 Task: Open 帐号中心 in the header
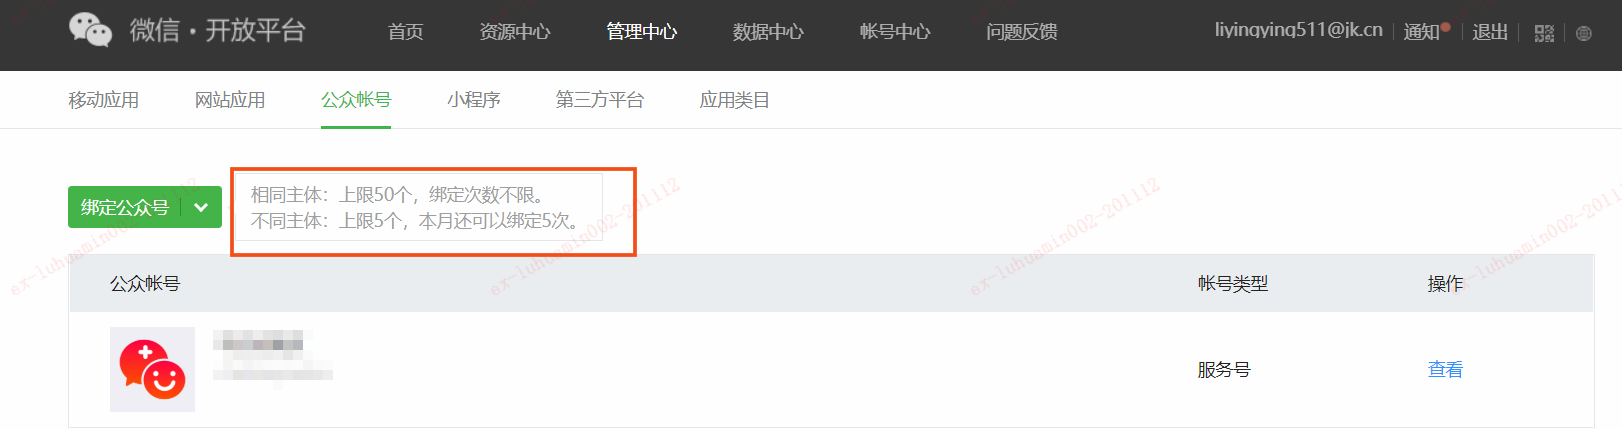(895, 32)
